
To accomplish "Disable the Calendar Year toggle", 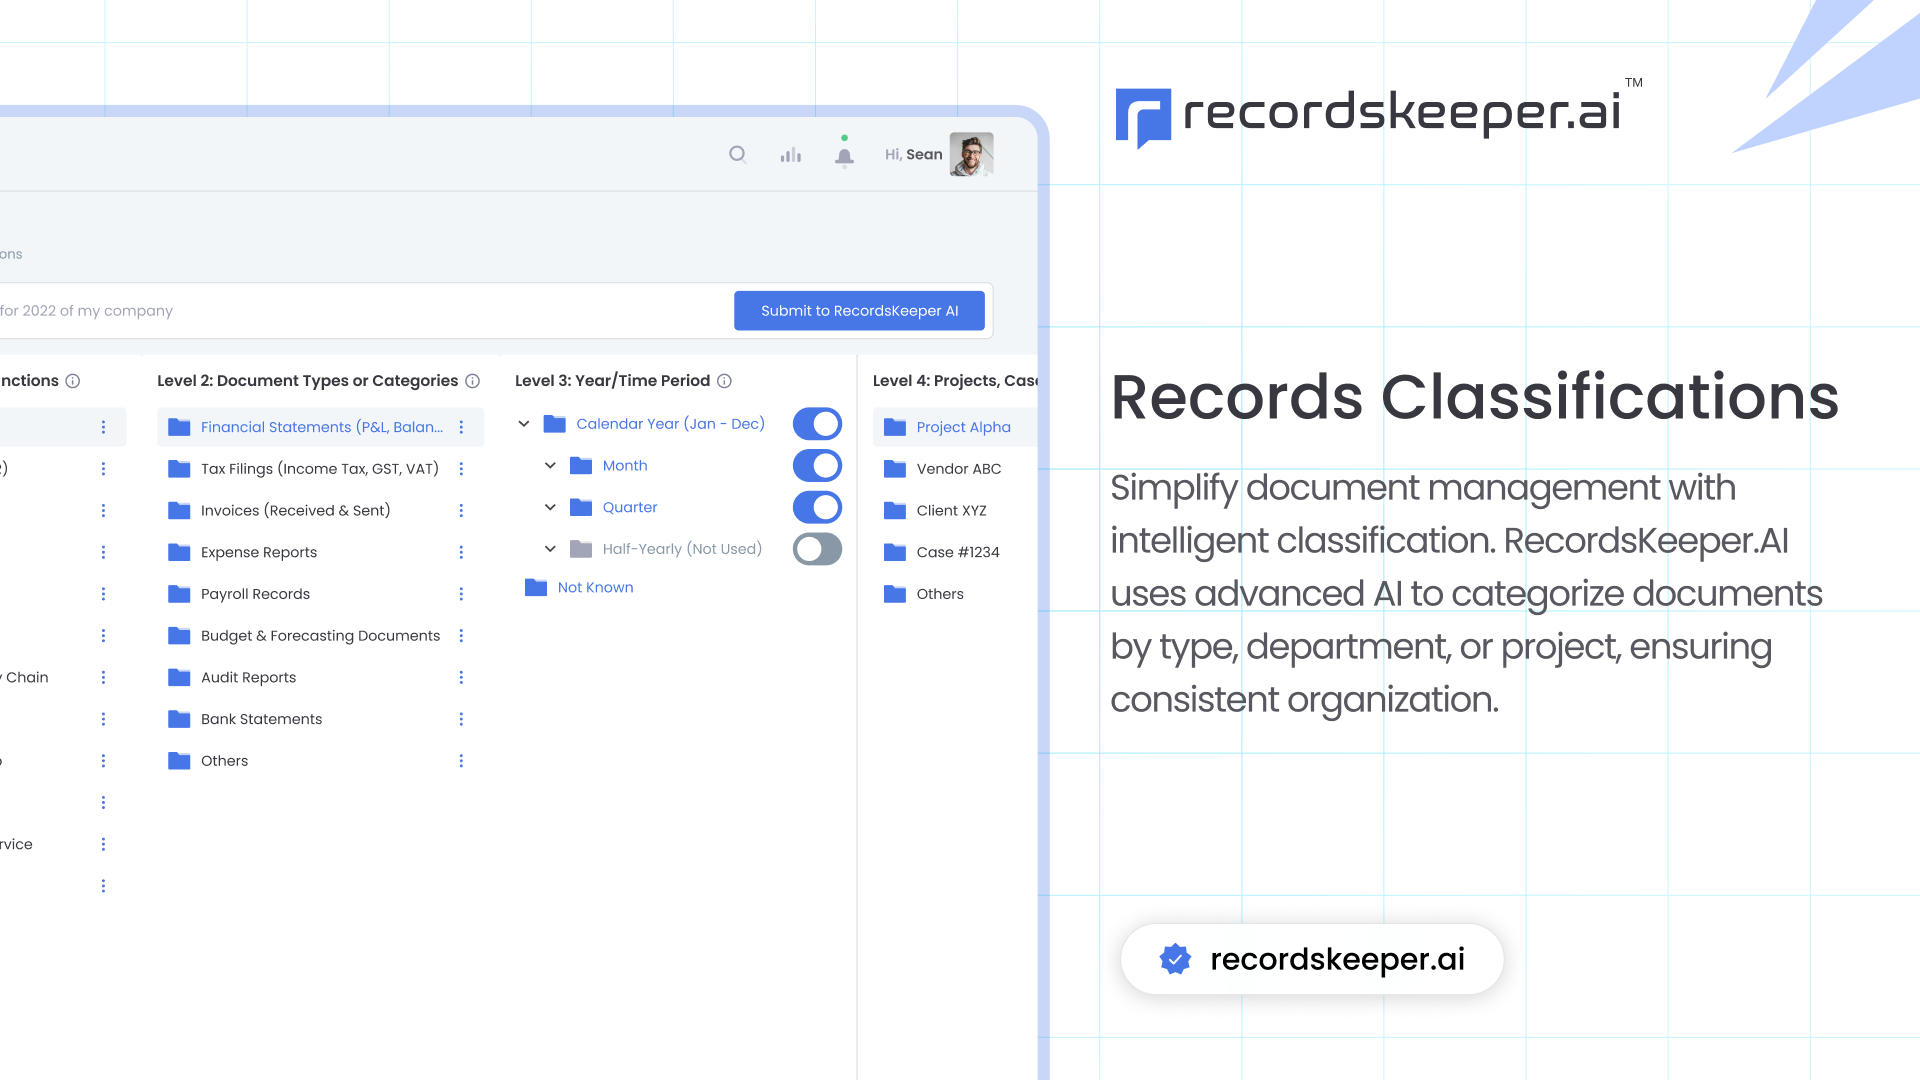I will tap(817, 424).
